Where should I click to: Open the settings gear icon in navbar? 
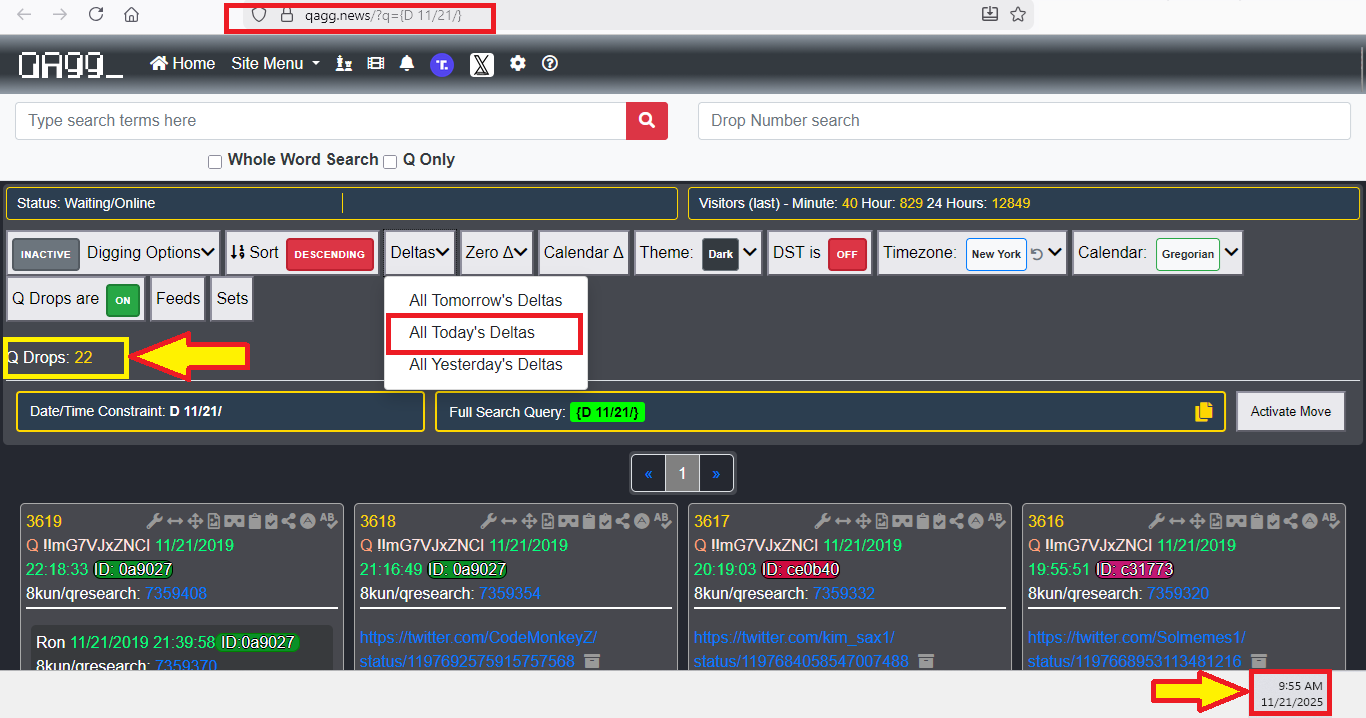[517, 64]
